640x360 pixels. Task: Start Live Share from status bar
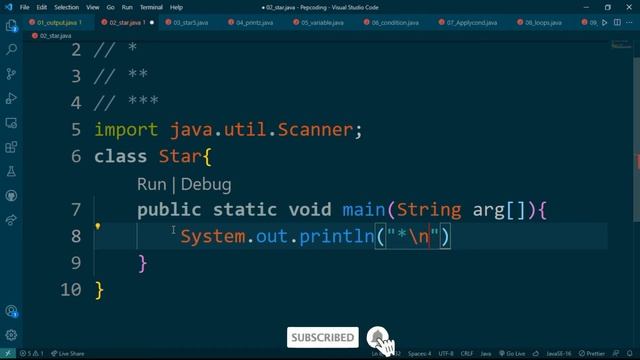pos(67,353)
